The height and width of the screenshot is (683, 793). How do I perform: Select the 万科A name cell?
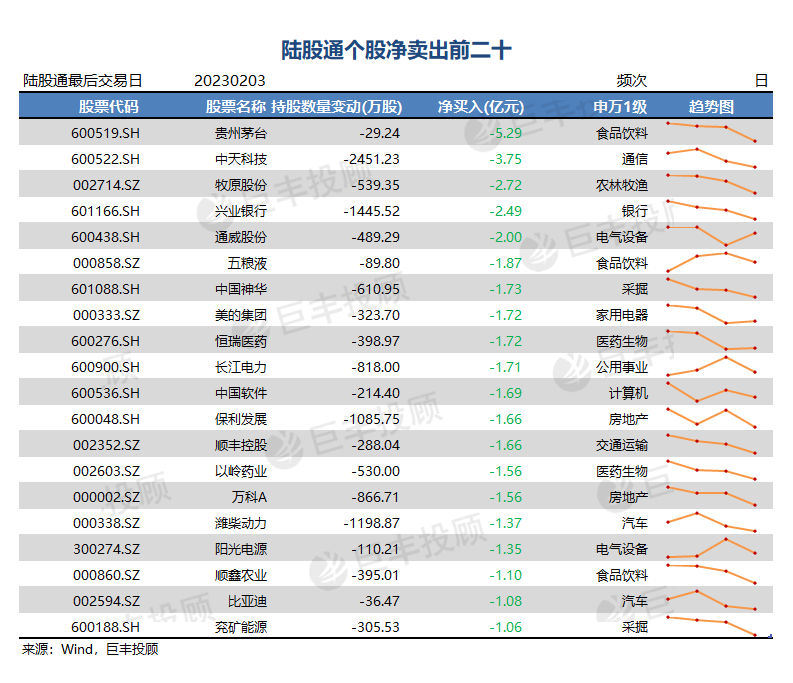click(249, 497)
